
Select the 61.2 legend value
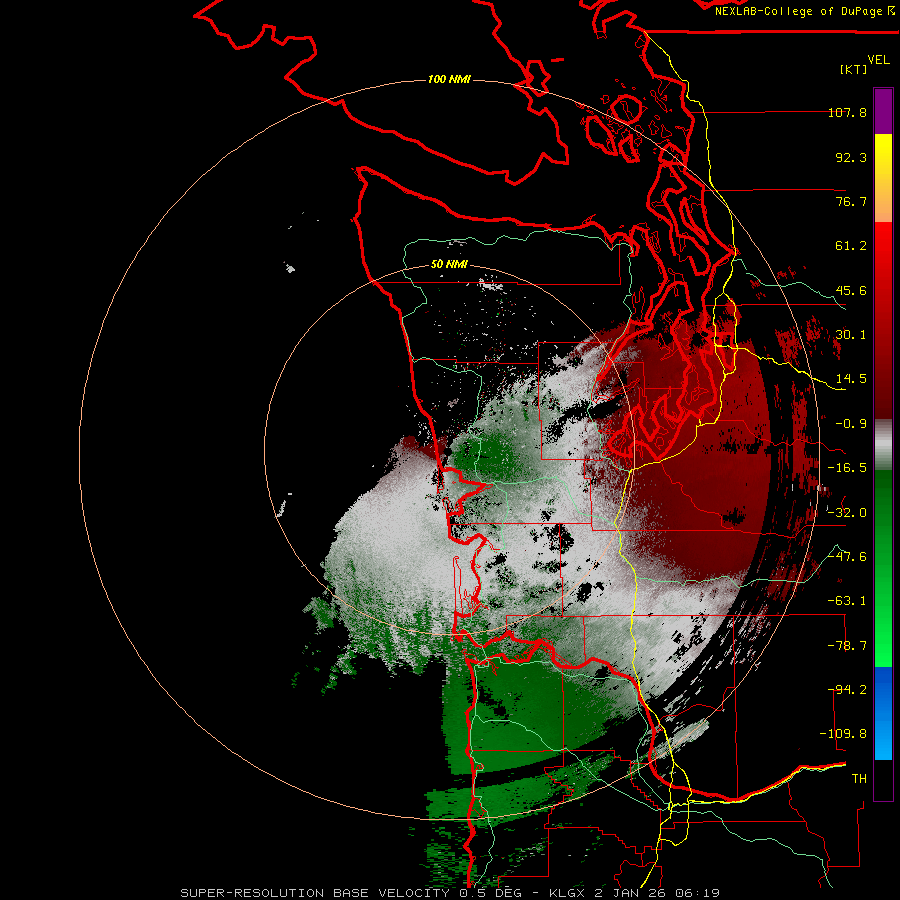point(851,246)
